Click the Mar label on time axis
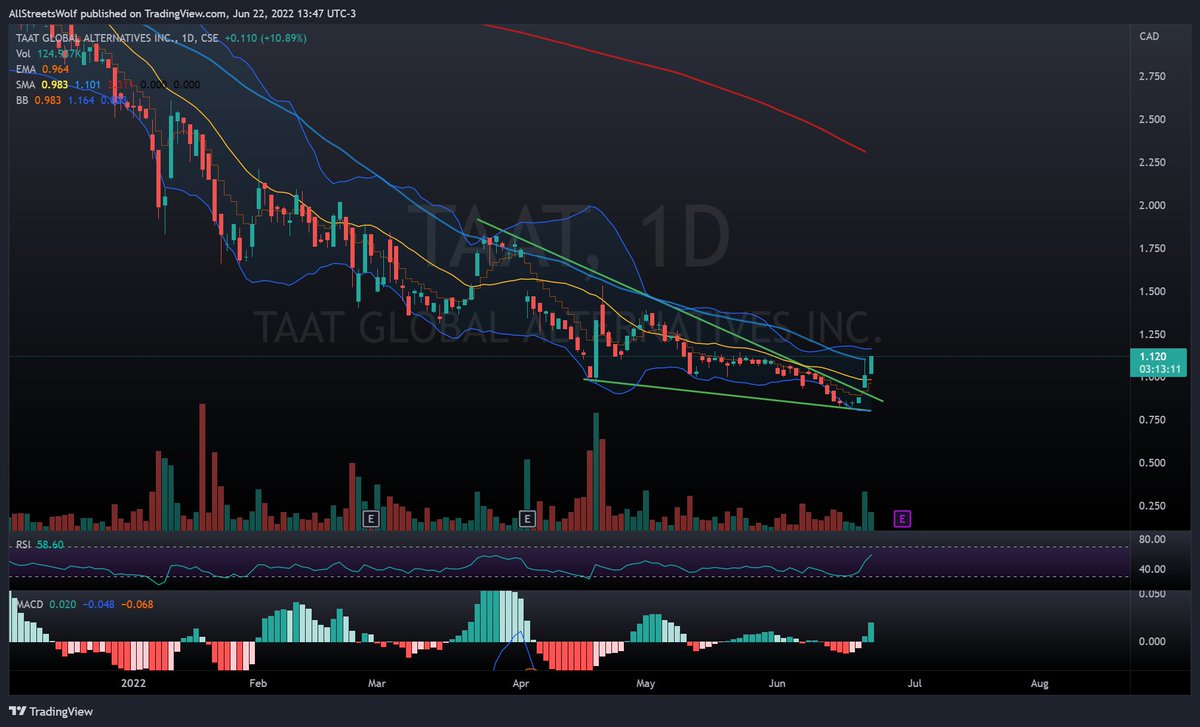Screen dimensions: 1200x727 coord(377,684)
